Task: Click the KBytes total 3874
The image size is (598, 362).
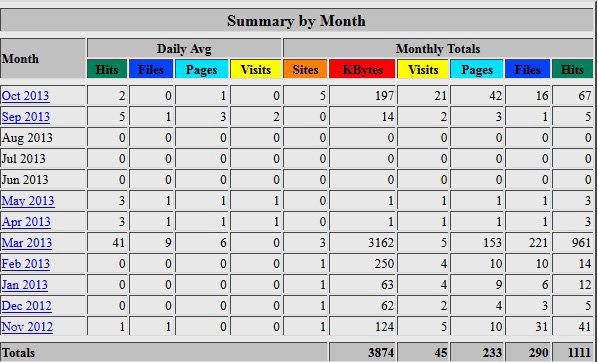Action: point(381,352)
